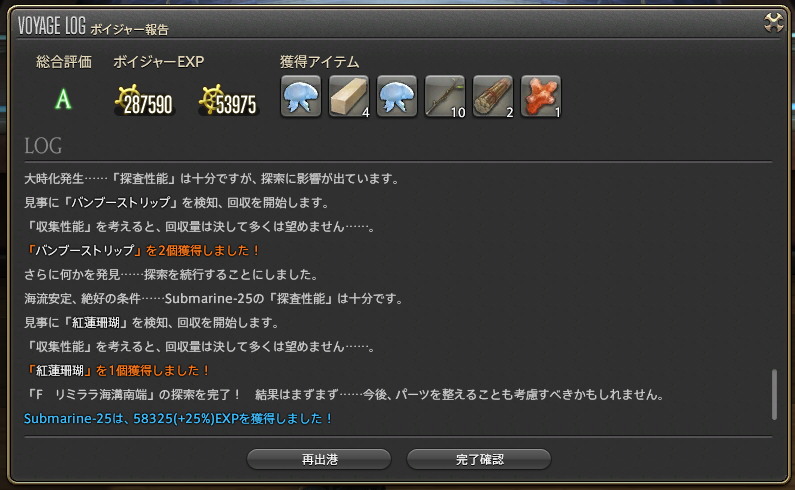
Task: Click the ship wheel icon beside 287590
Action: pyautogui.click(x=127, y=98)
